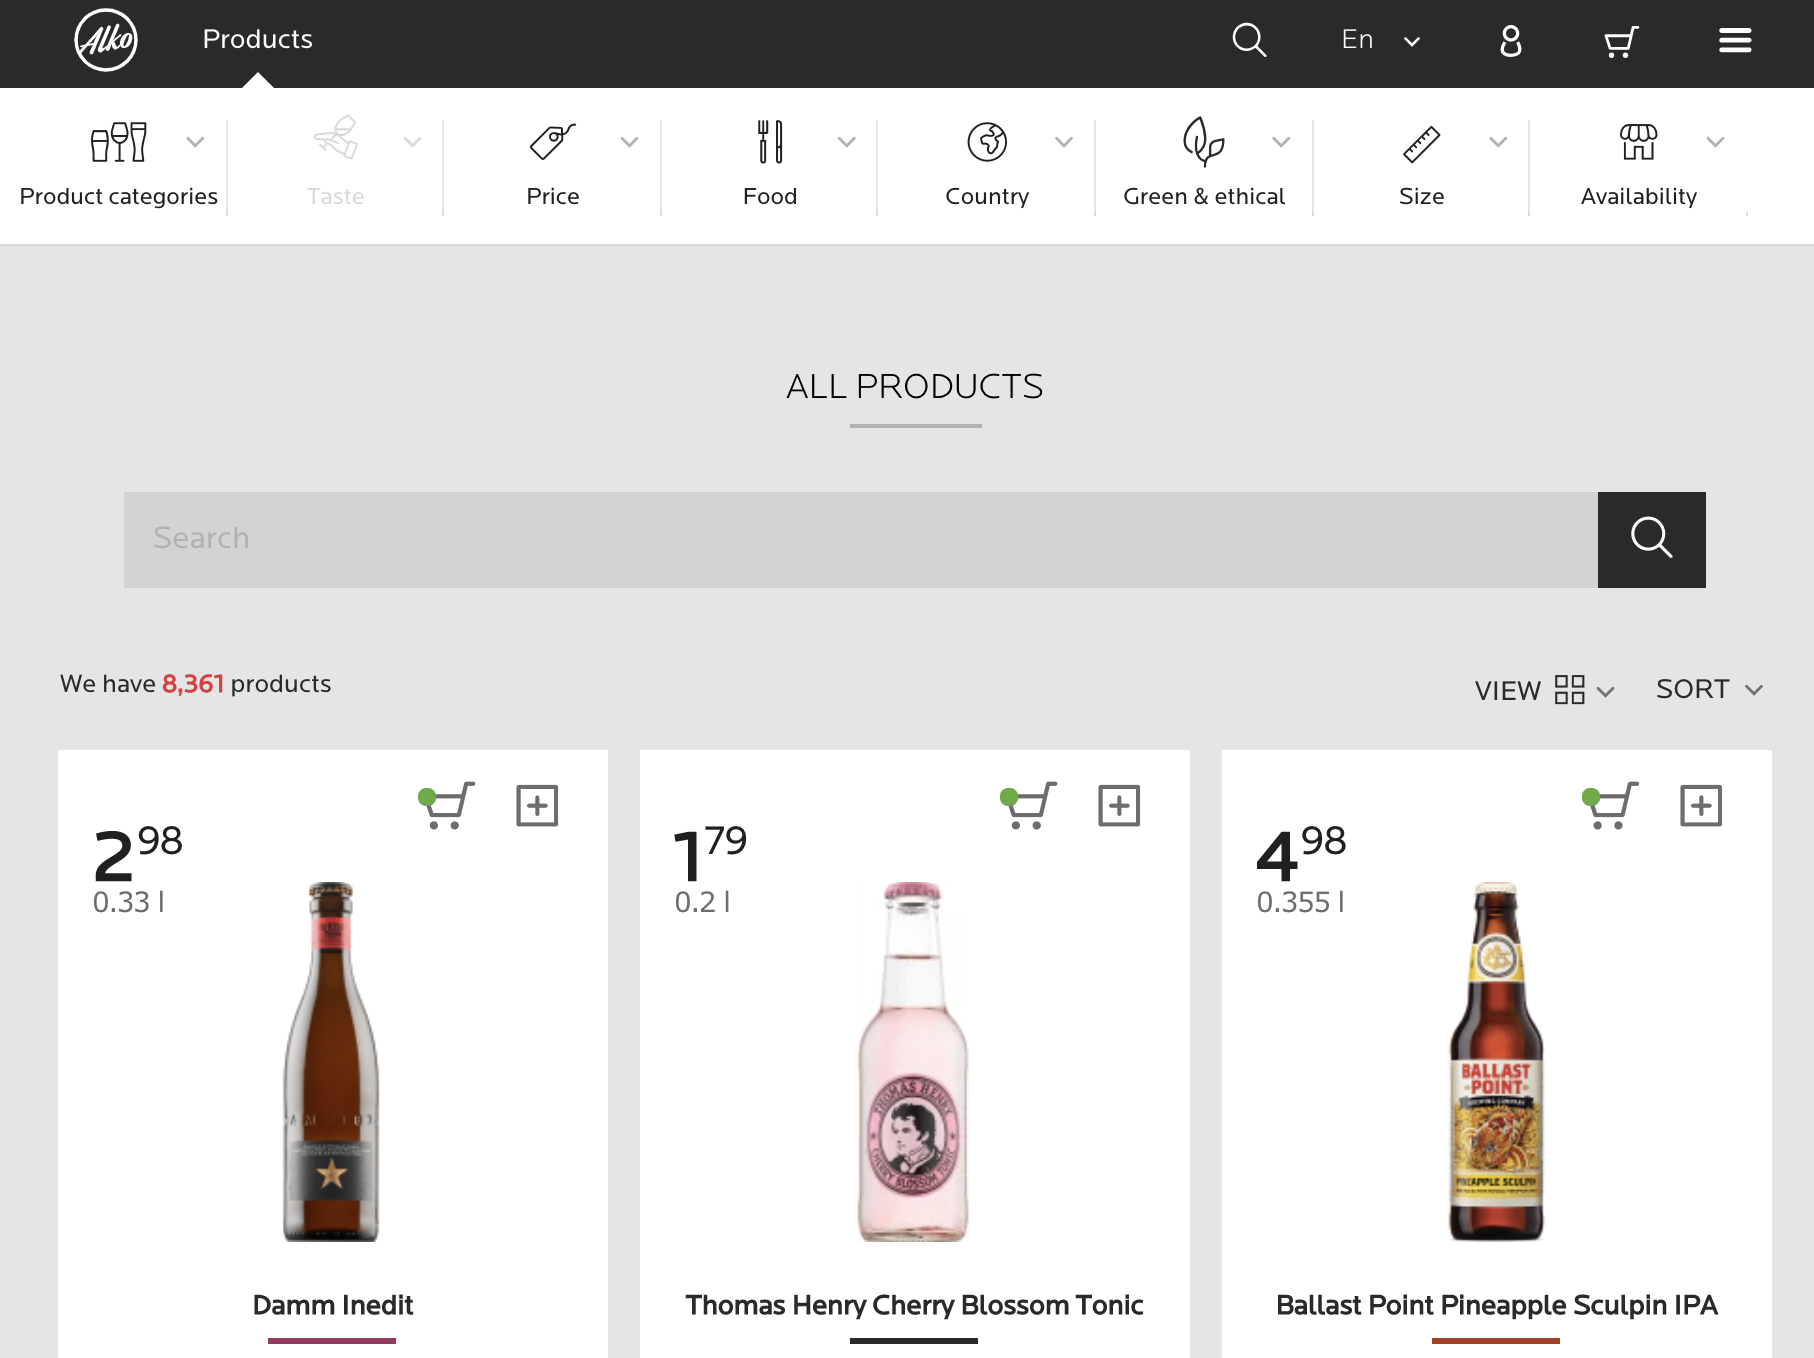Expand the Availability filter chevron
Screen dimensions: 1814x1358
[1716, 142]
